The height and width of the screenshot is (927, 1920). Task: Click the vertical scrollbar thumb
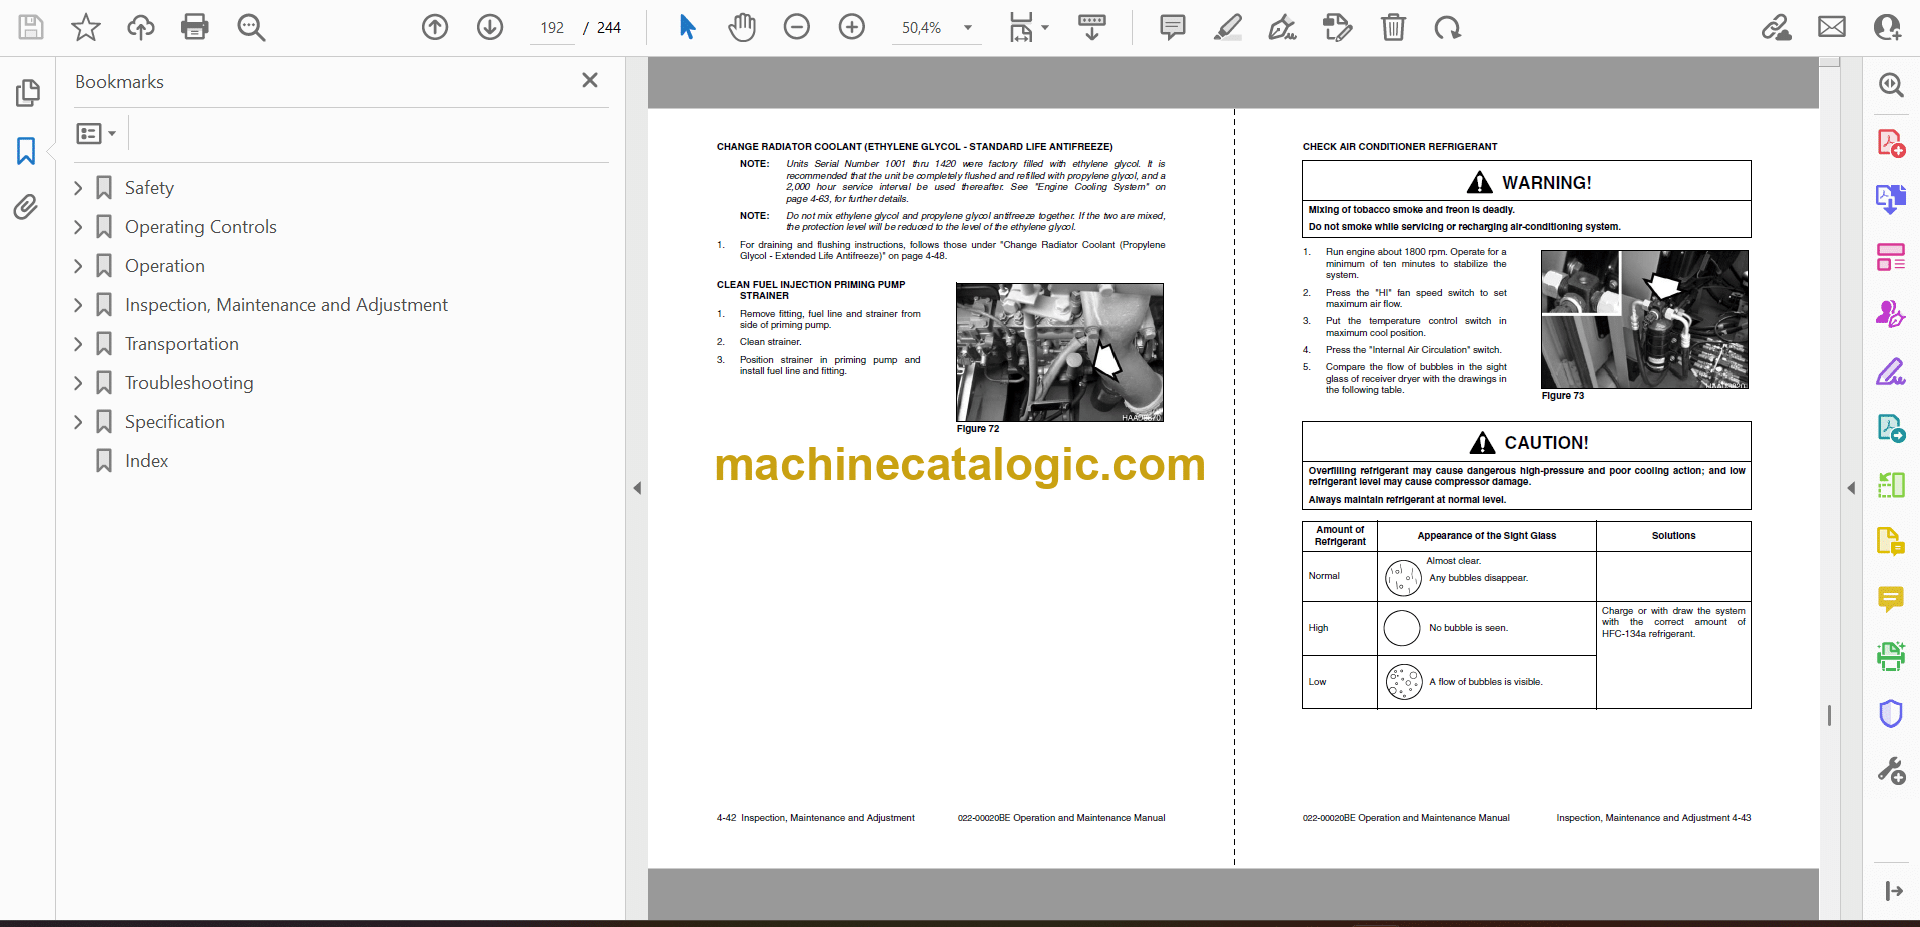tap(1829, 715)
